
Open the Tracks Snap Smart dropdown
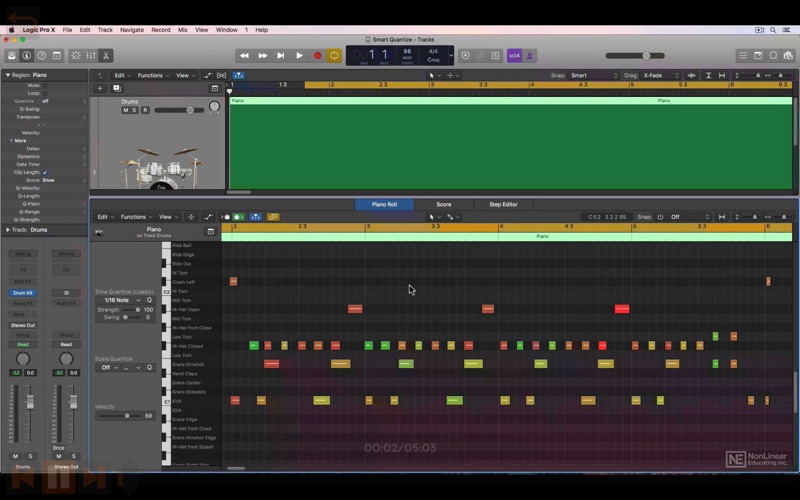[x=594, y=76]
